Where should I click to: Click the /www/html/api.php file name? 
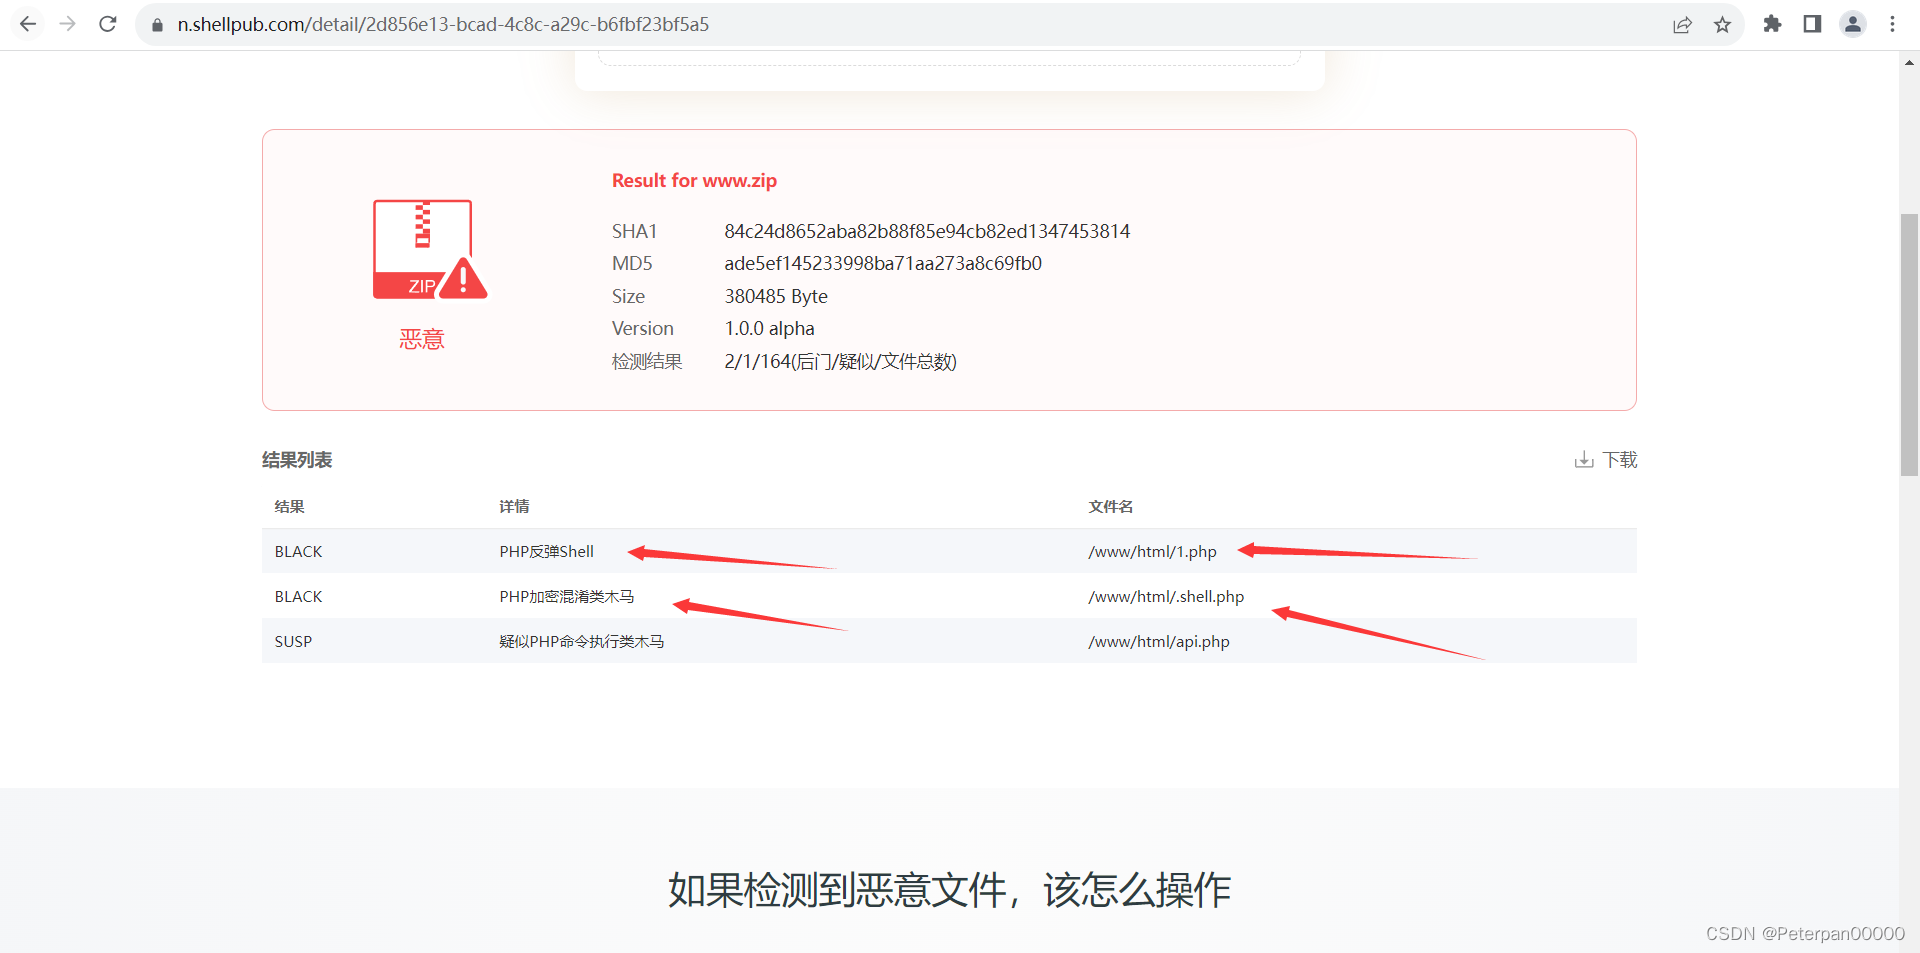click(x=1159, y=641)
